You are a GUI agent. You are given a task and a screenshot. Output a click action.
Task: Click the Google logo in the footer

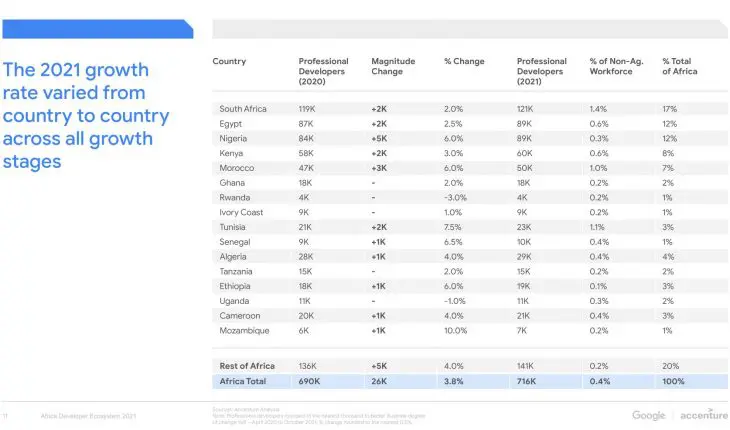[650, 415]
